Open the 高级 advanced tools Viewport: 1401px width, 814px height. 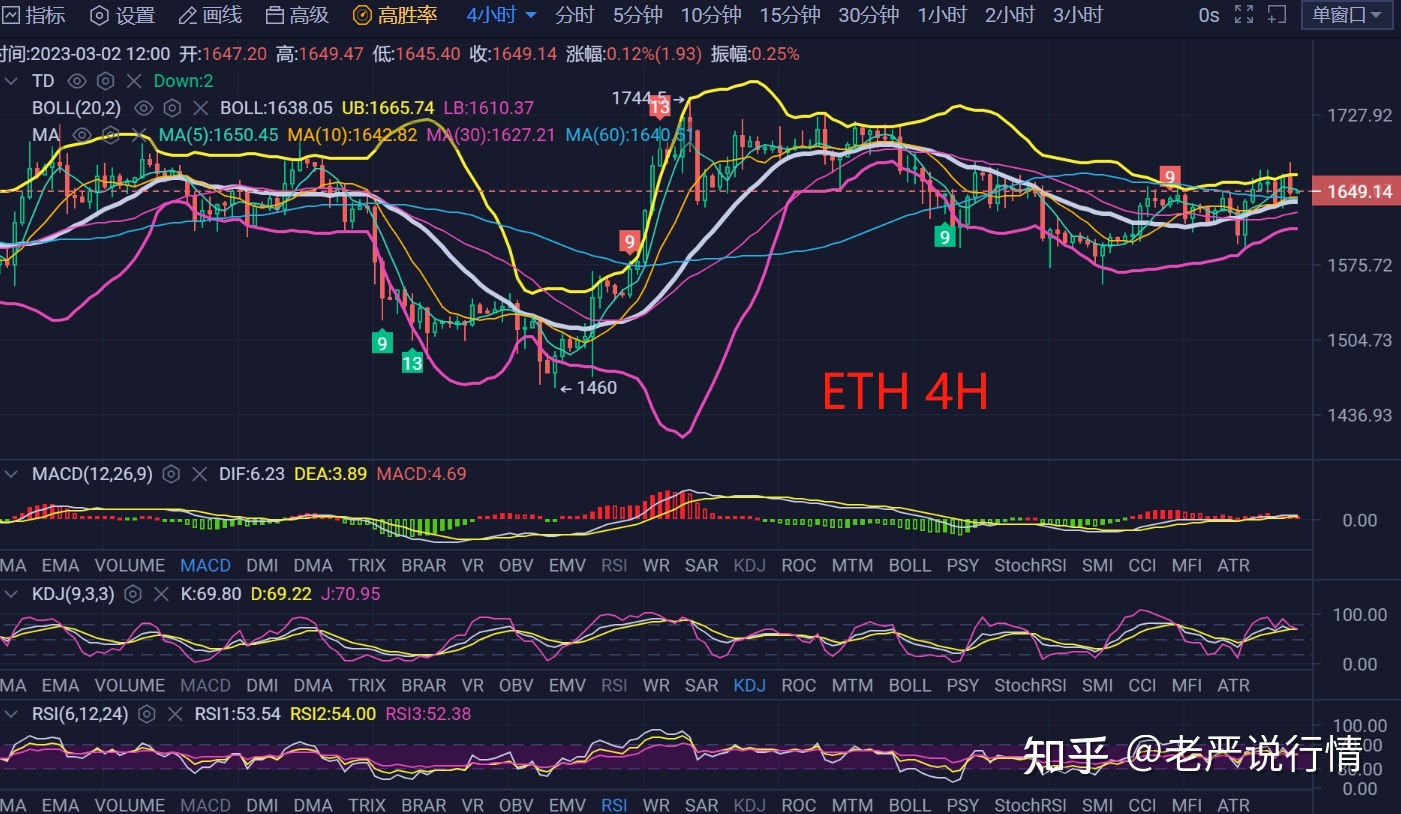[296, 15]
